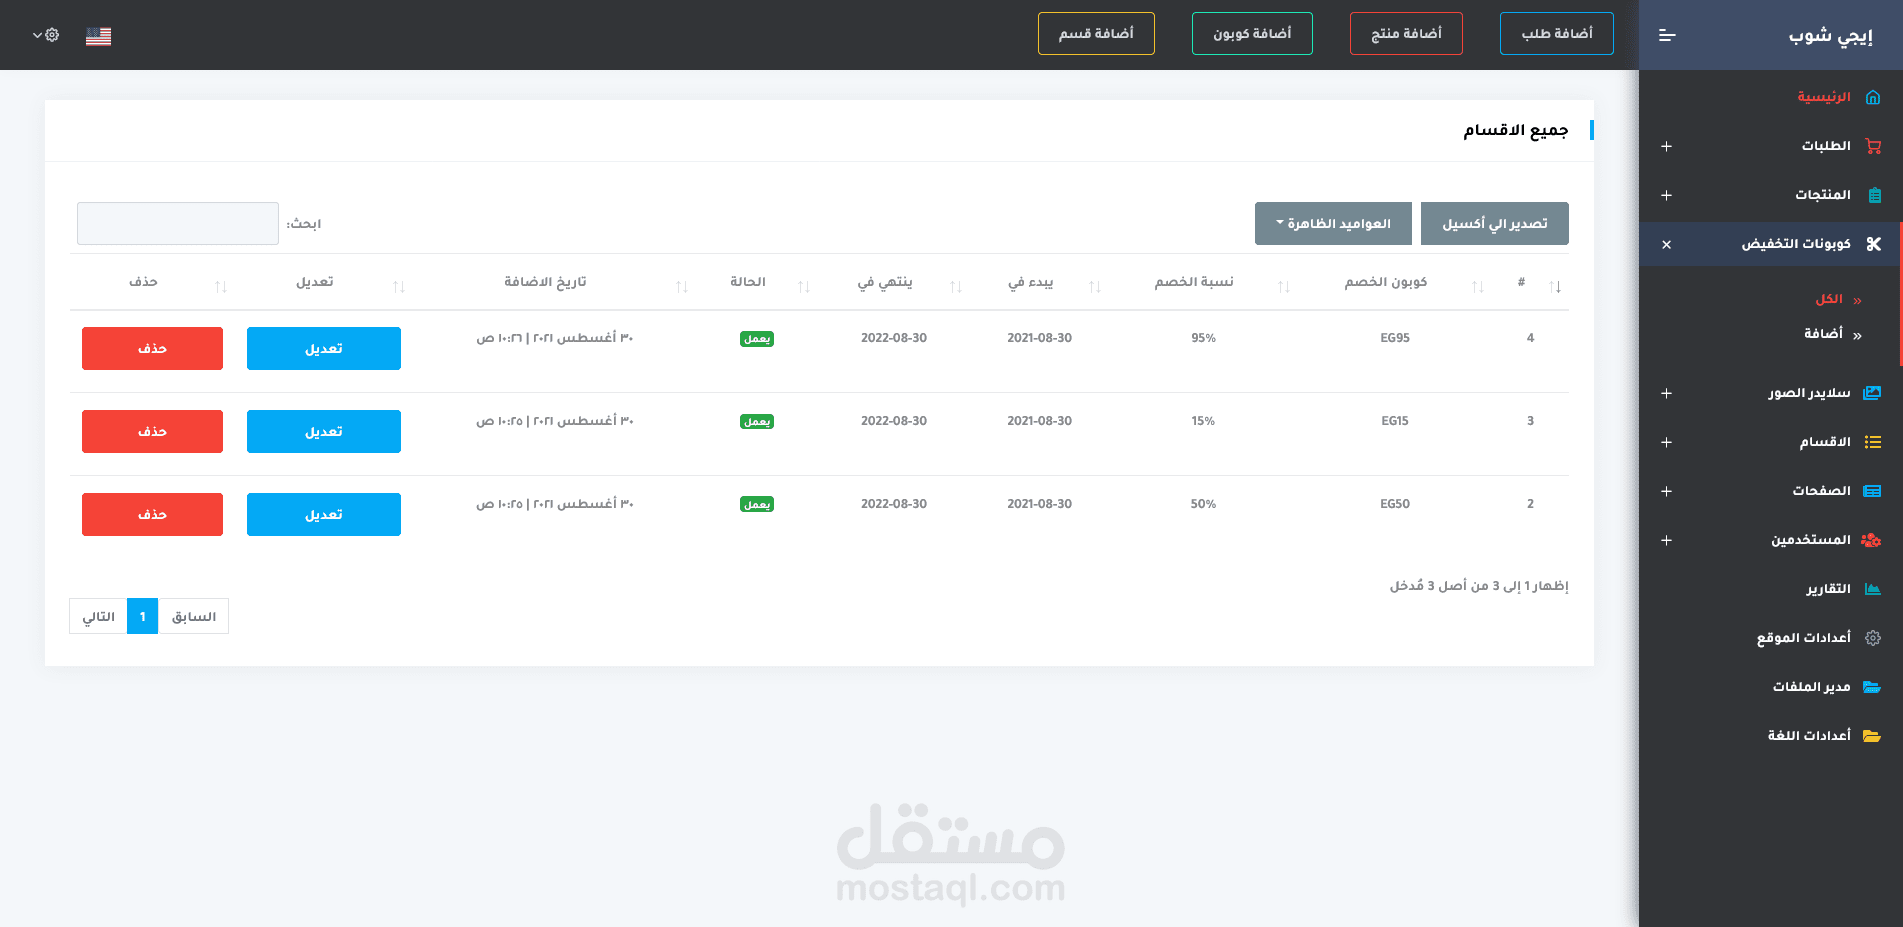This screenshot has height=927, width=1903.
Task: Expand the الصفحات submenu plus sign
Action: click(x=1666, y=491)
